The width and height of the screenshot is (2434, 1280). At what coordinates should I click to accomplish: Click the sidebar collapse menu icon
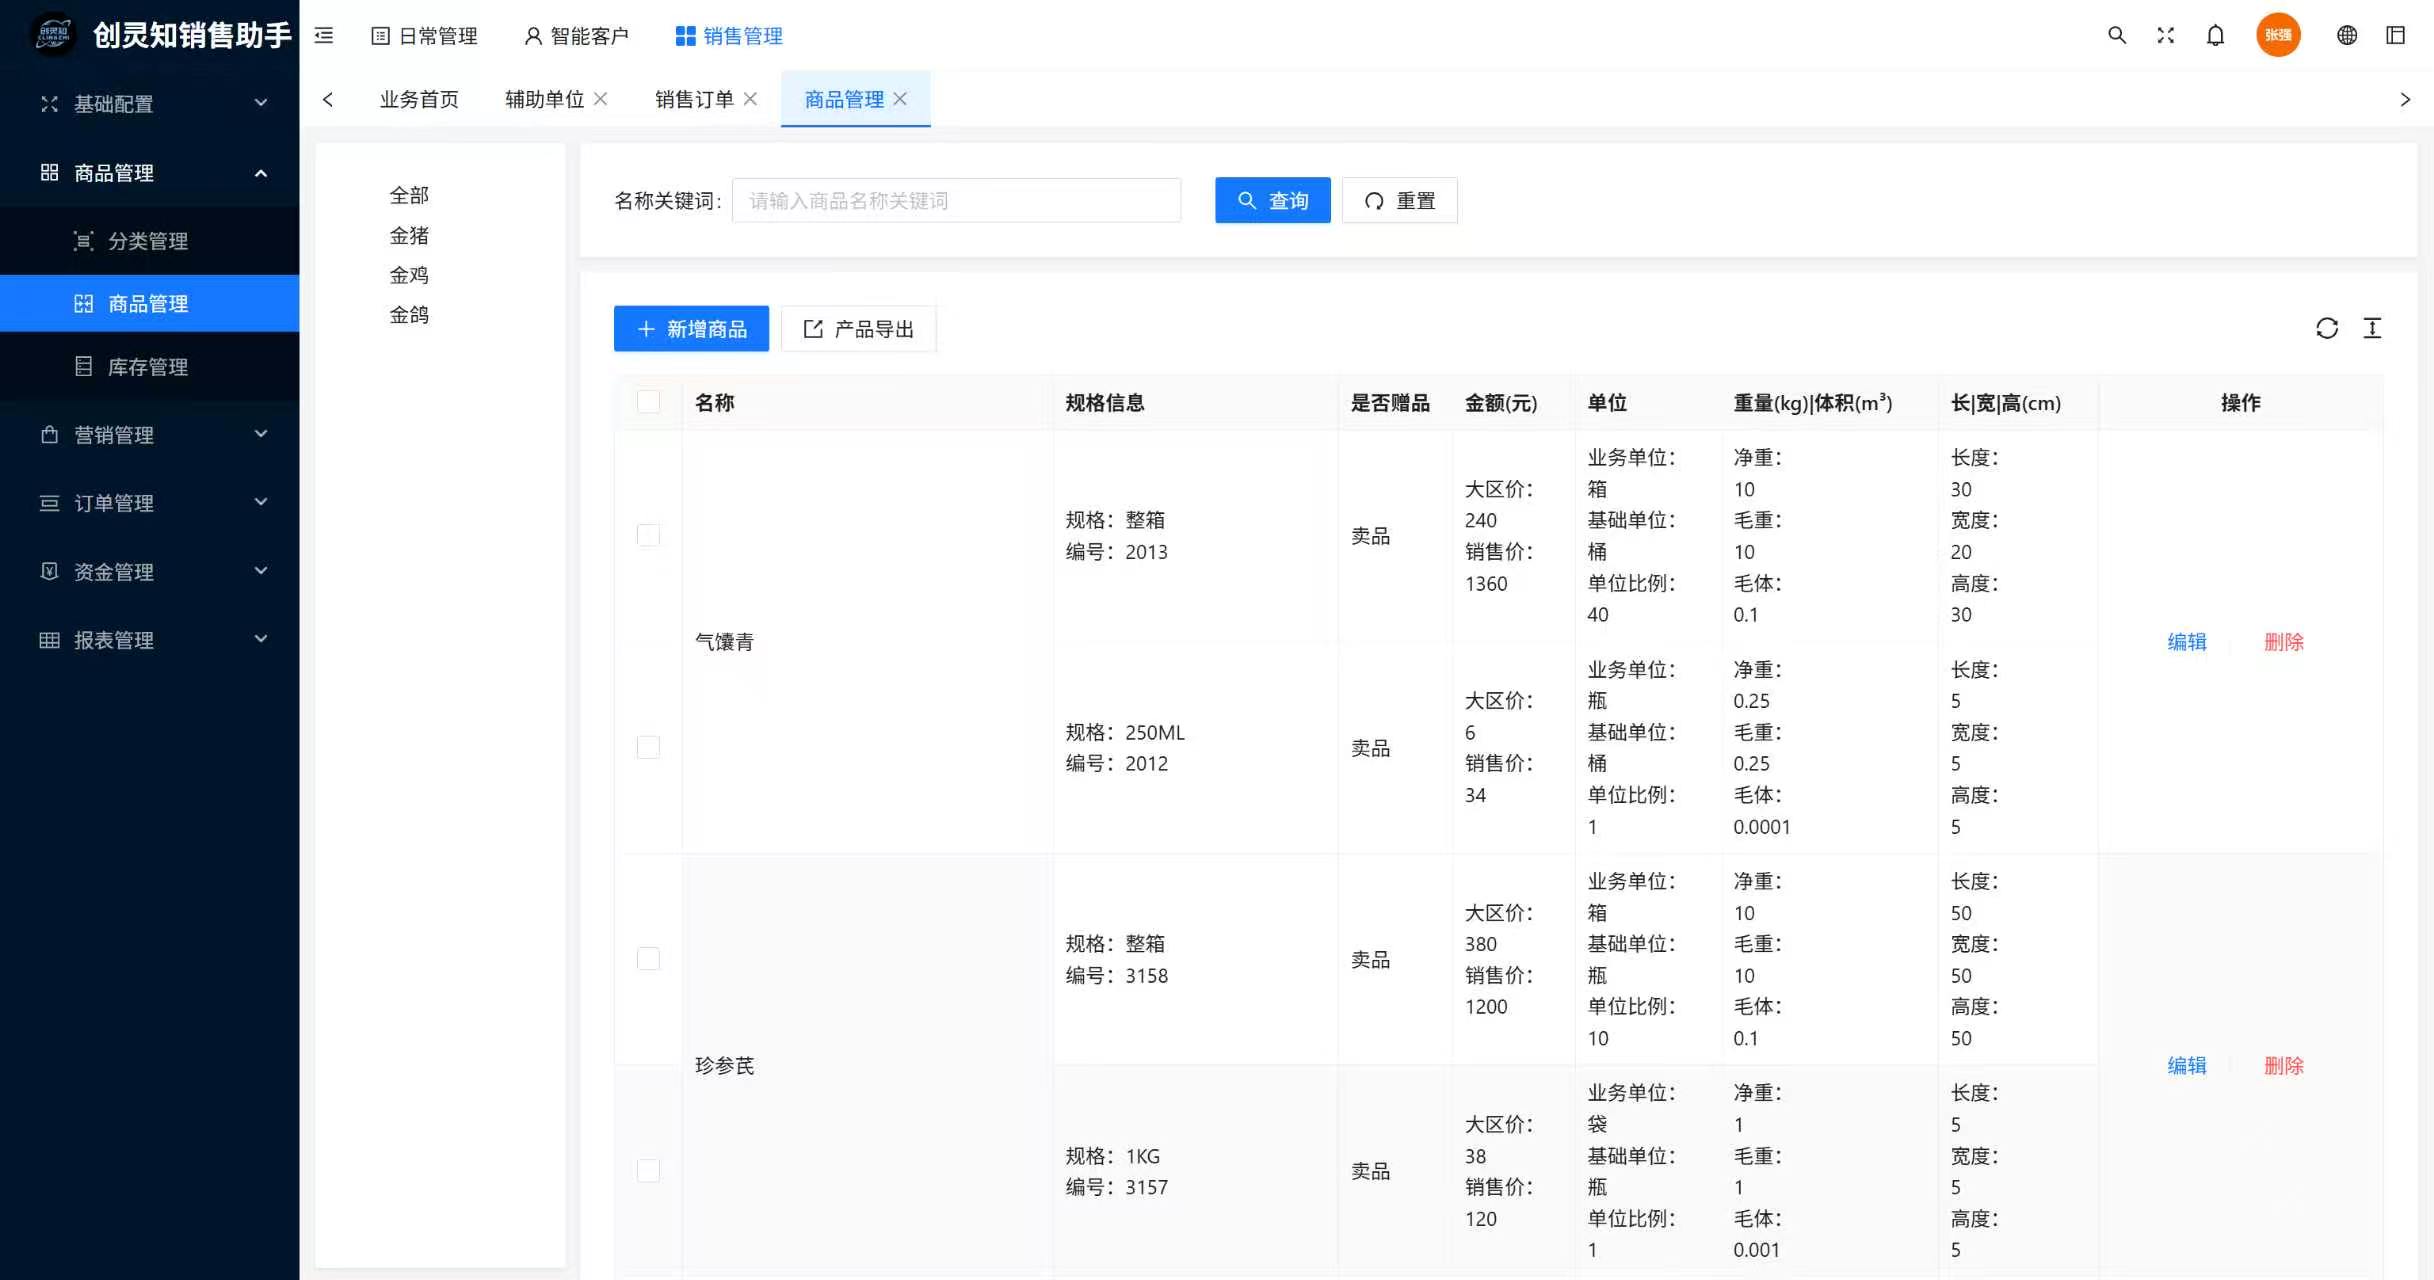click(324, 36)
